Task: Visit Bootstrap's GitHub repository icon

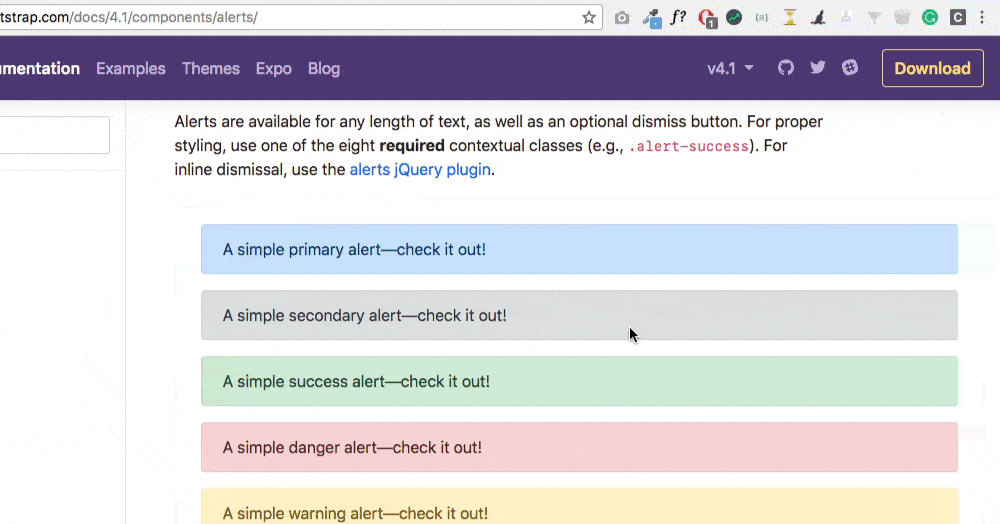Action: click(786, 68)
